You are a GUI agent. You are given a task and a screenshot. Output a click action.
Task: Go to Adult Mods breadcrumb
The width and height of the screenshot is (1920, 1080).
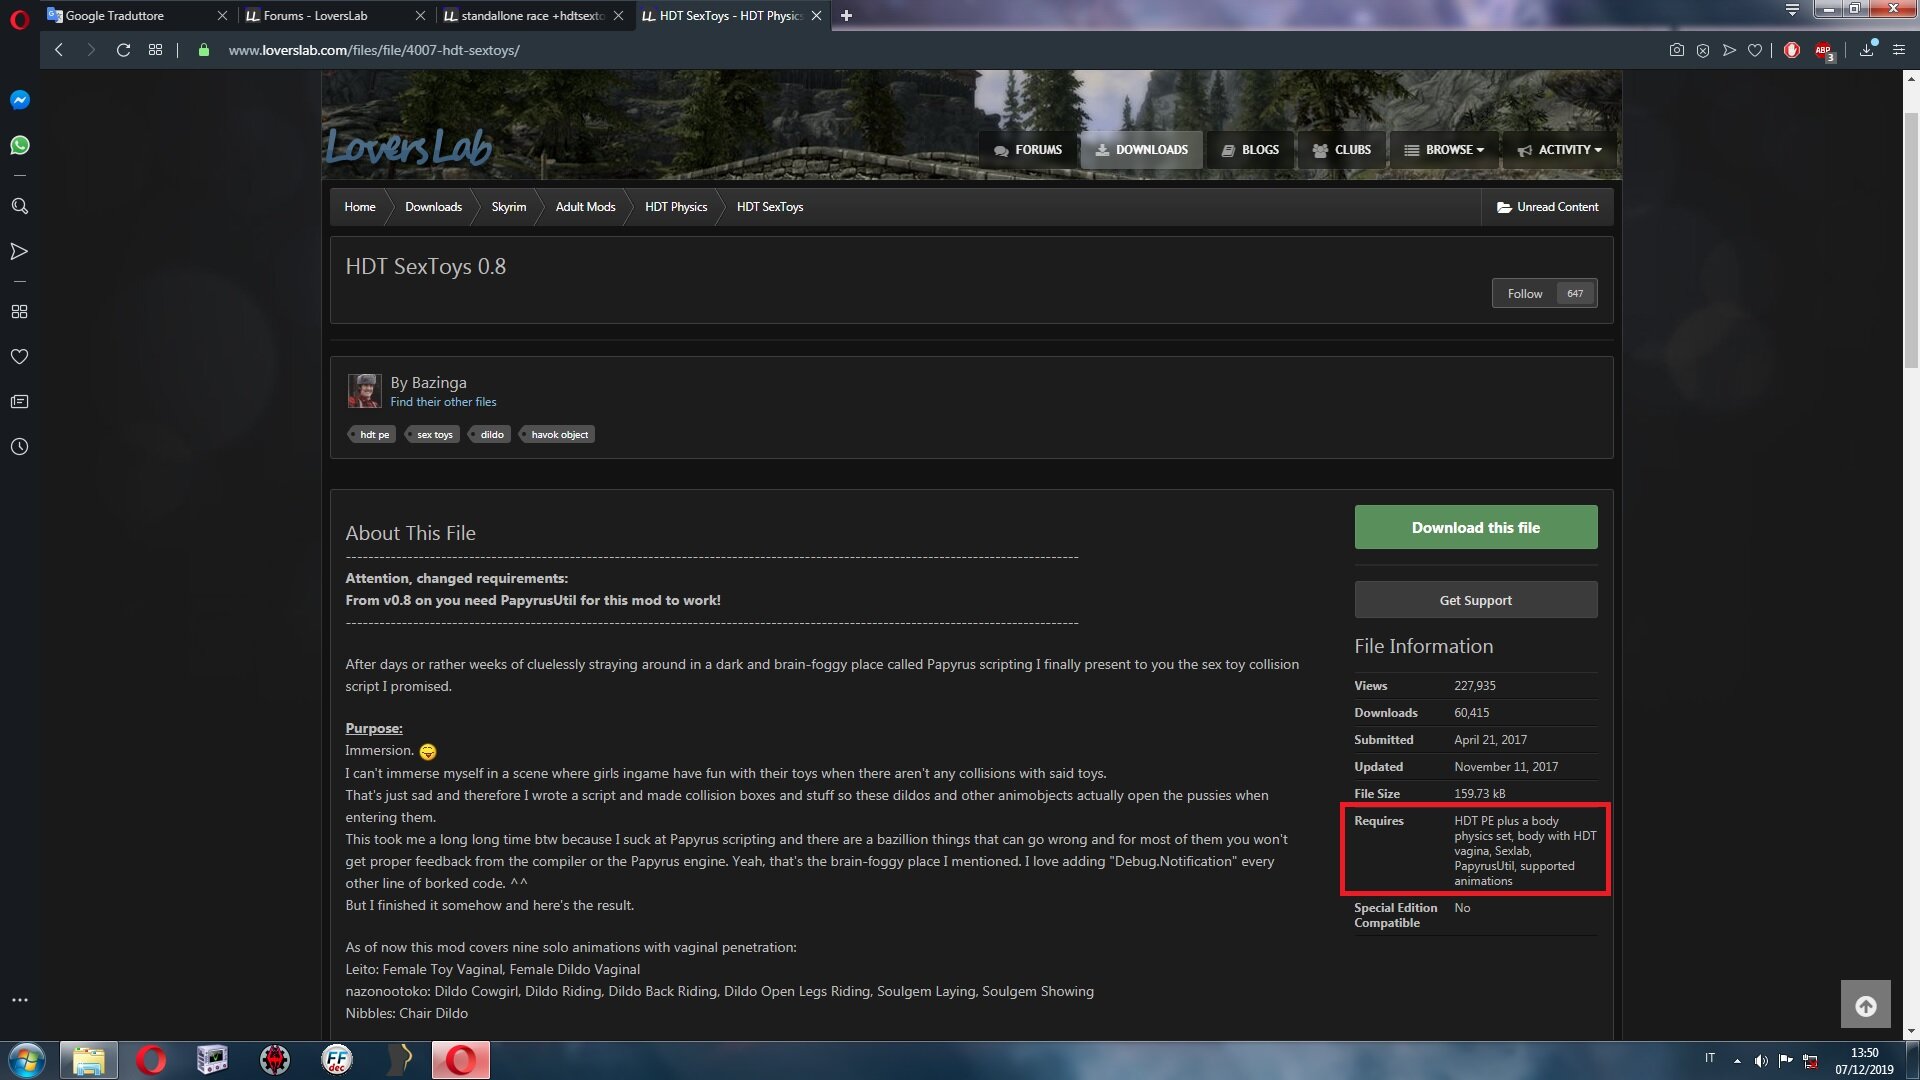(585, 207)
